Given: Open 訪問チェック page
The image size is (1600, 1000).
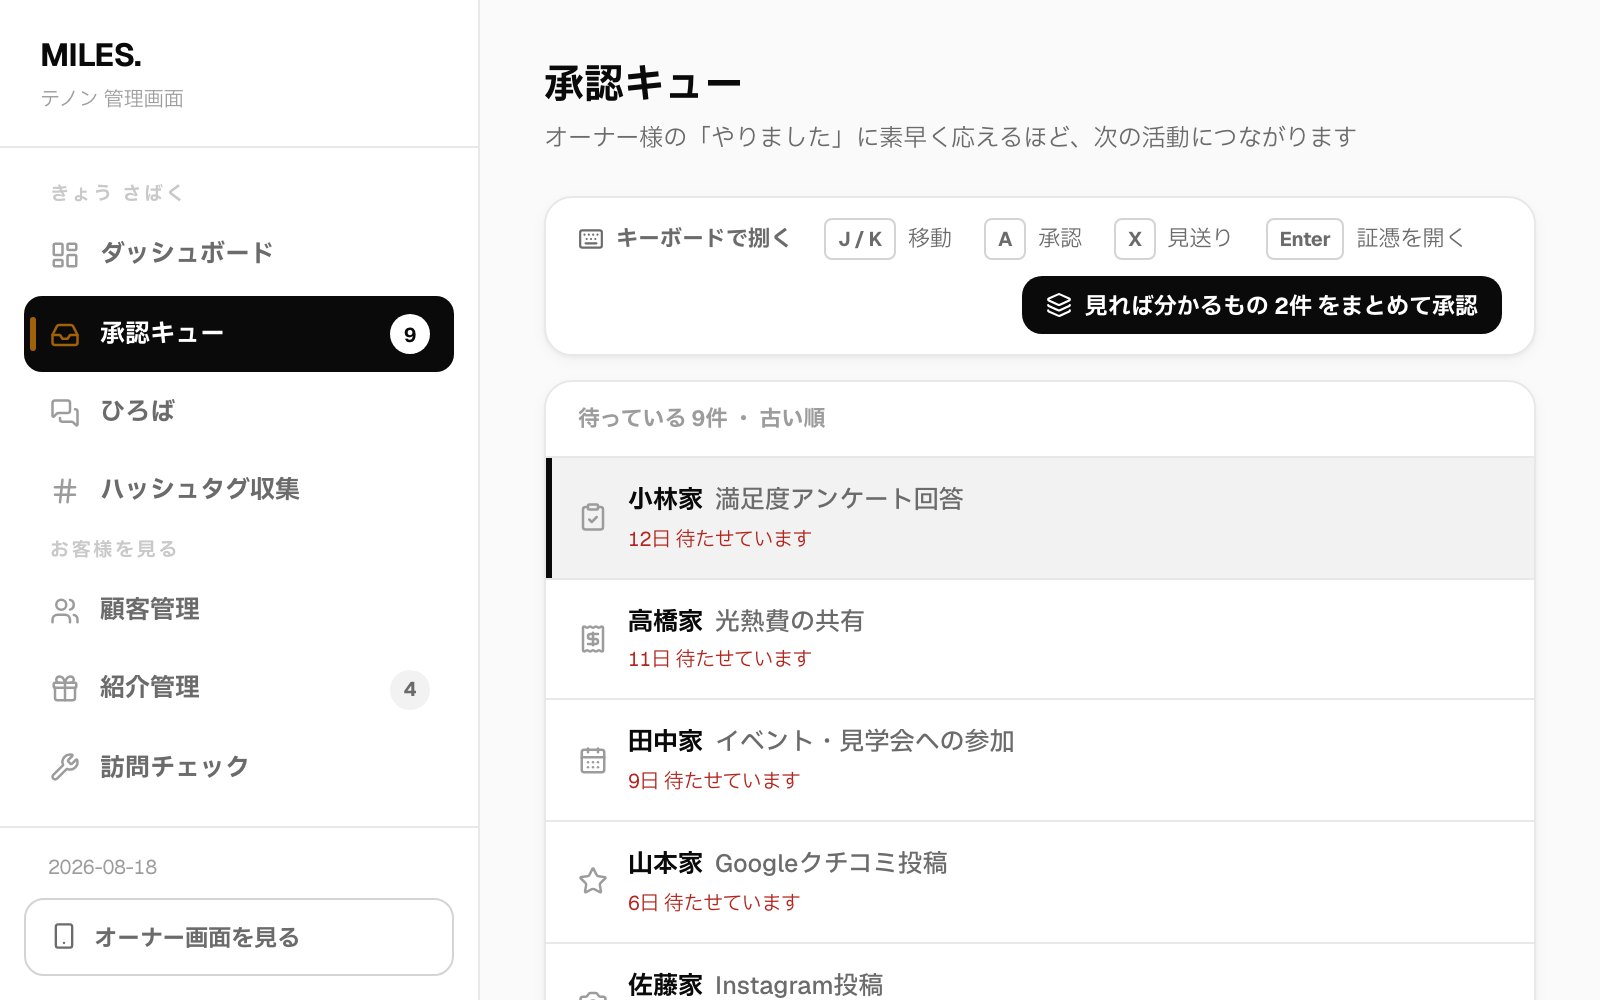Looking at the screenshot, I should pyautogui.click(x=239, y=767).
